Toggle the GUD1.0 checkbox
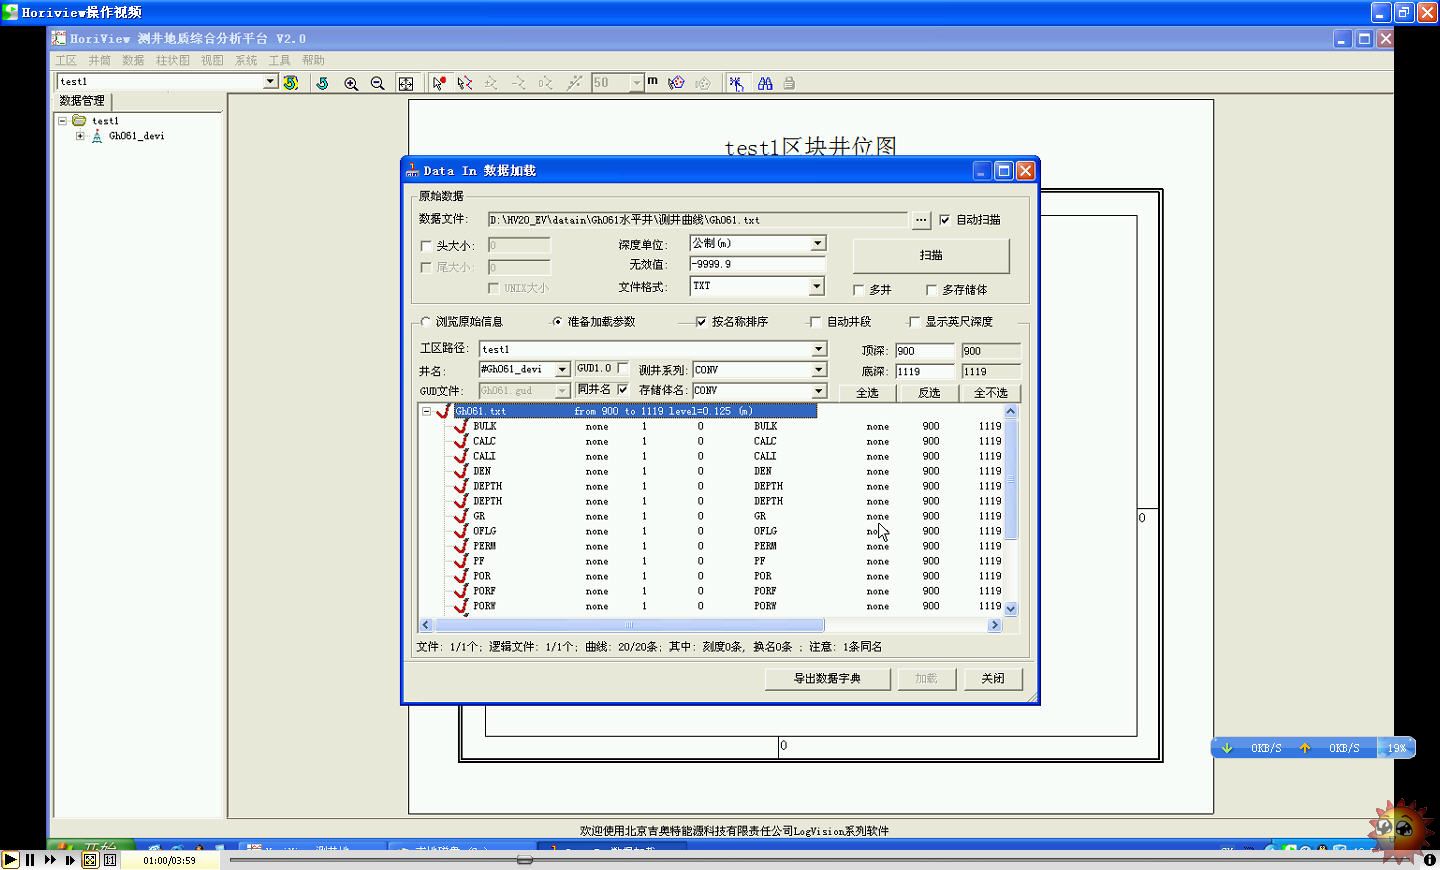This screenshot has height=870, width=1440. click(623, 368)
